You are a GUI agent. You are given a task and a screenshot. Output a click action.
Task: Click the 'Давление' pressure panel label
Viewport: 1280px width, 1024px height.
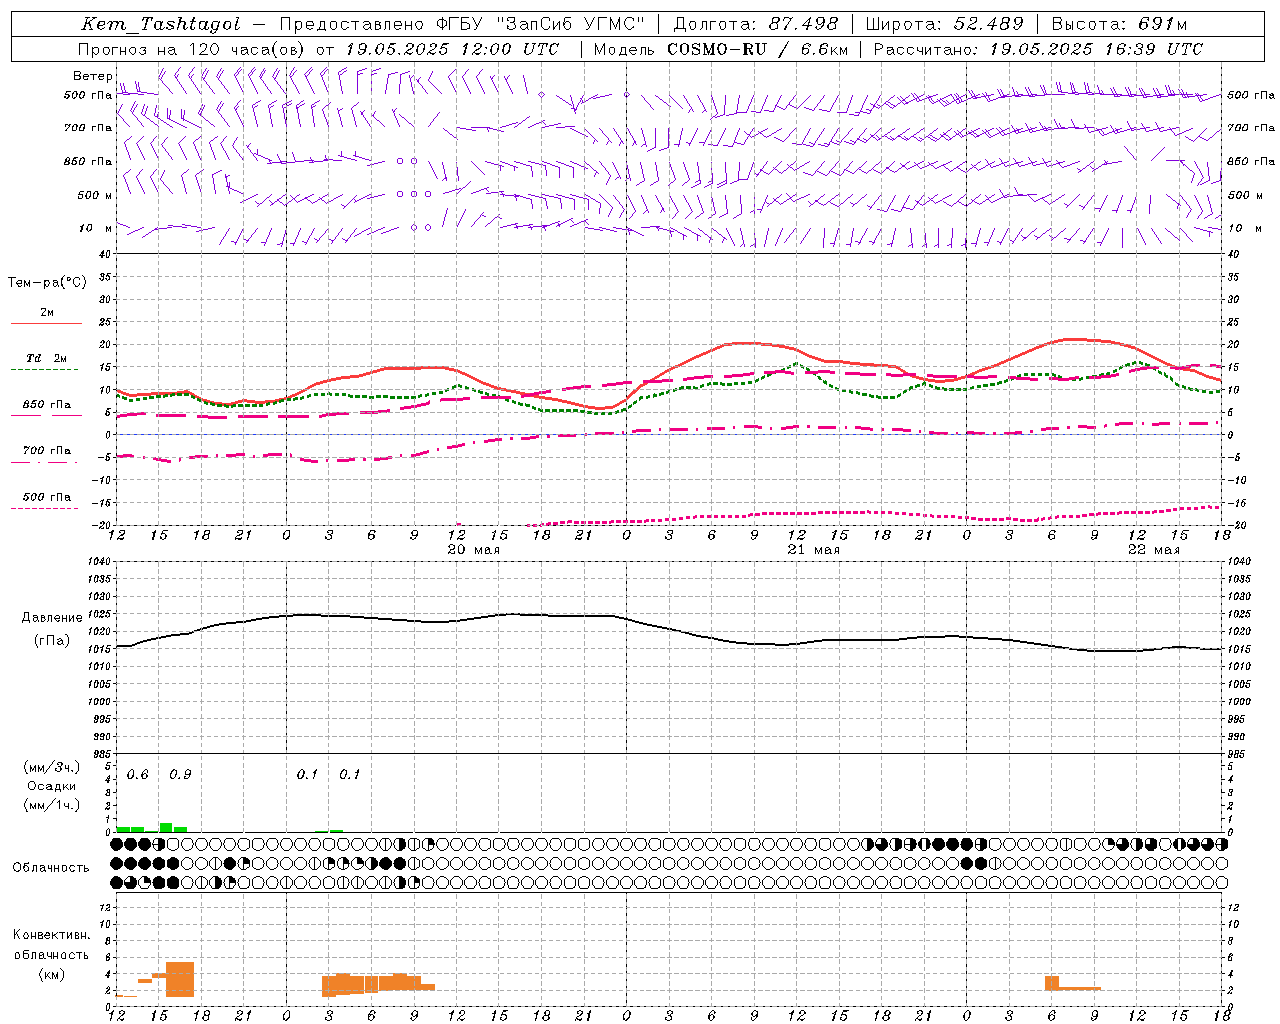(x=52, y=618)
